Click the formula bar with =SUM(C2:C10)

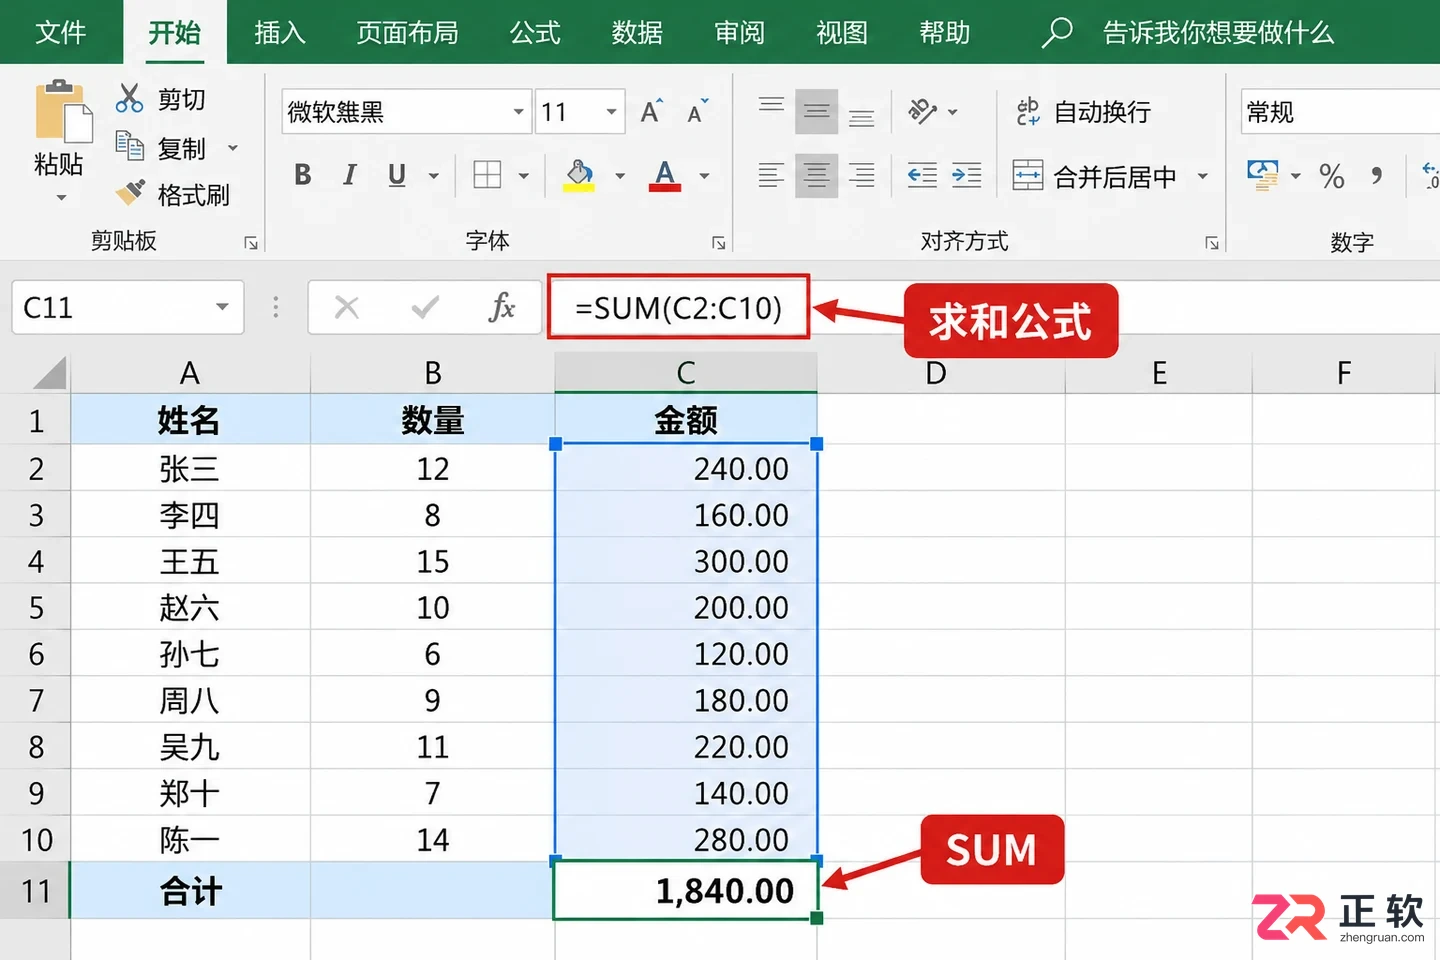point(678,307)
